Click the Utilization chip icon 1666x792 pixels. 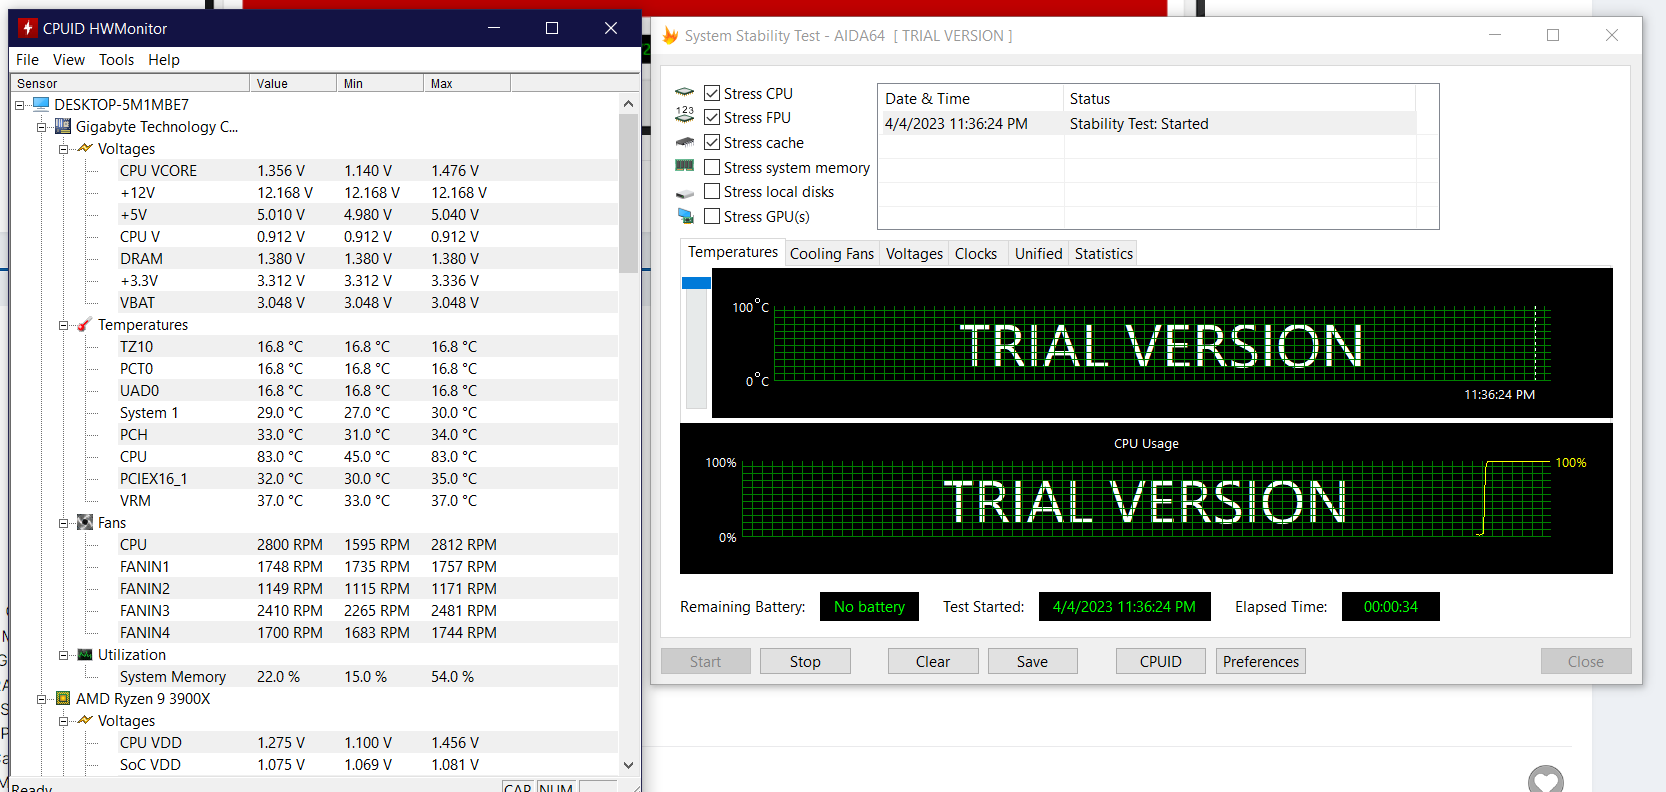85,654
